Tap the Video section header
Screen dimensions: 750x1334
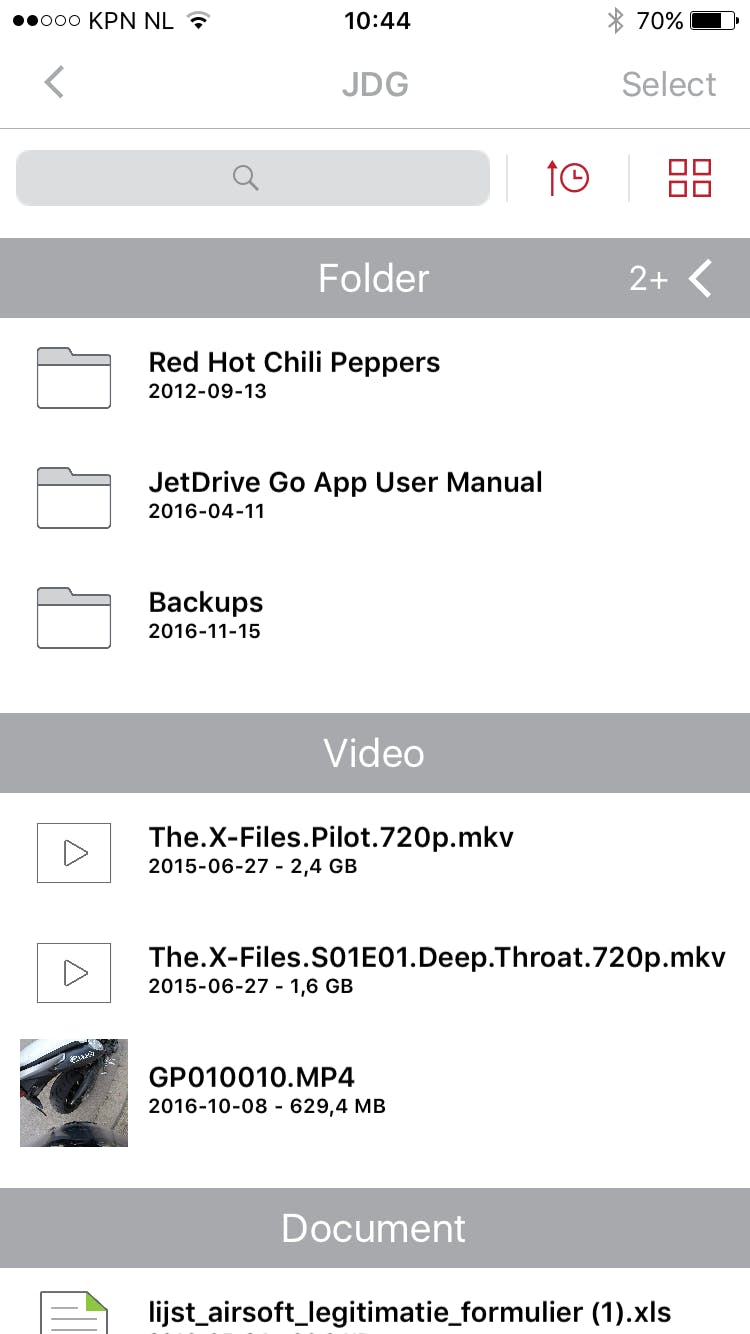(374, 753)
